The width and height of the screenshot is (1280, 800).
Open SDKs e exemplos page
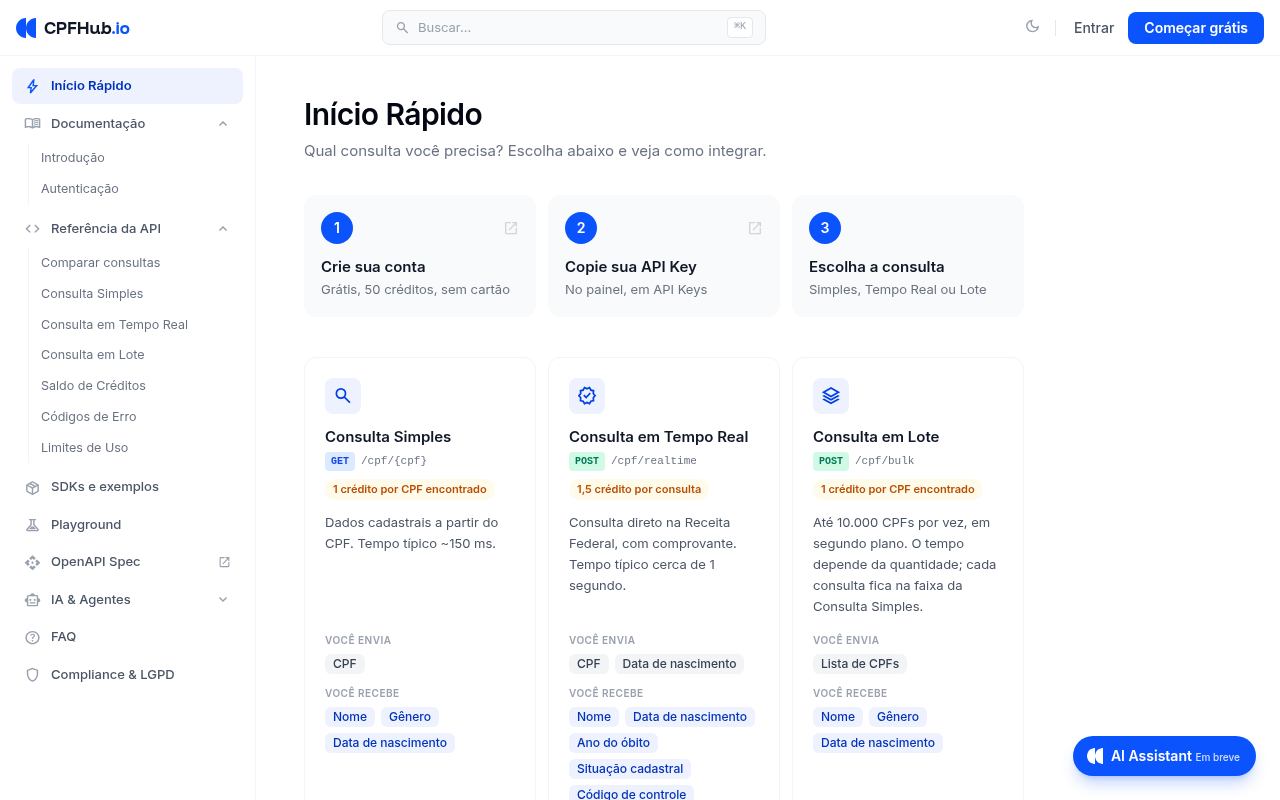105,487
